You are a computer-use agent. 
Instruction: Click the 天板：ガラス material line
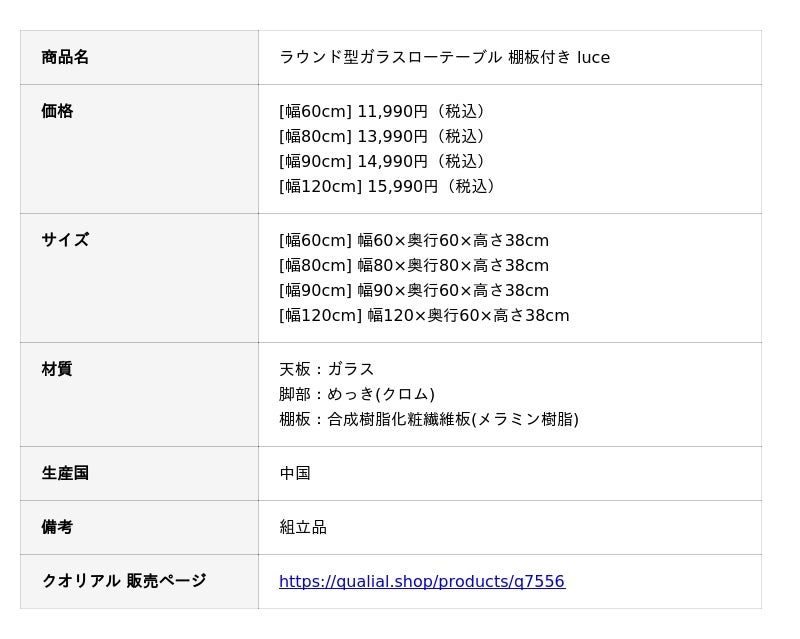click(x=327, y=369)
